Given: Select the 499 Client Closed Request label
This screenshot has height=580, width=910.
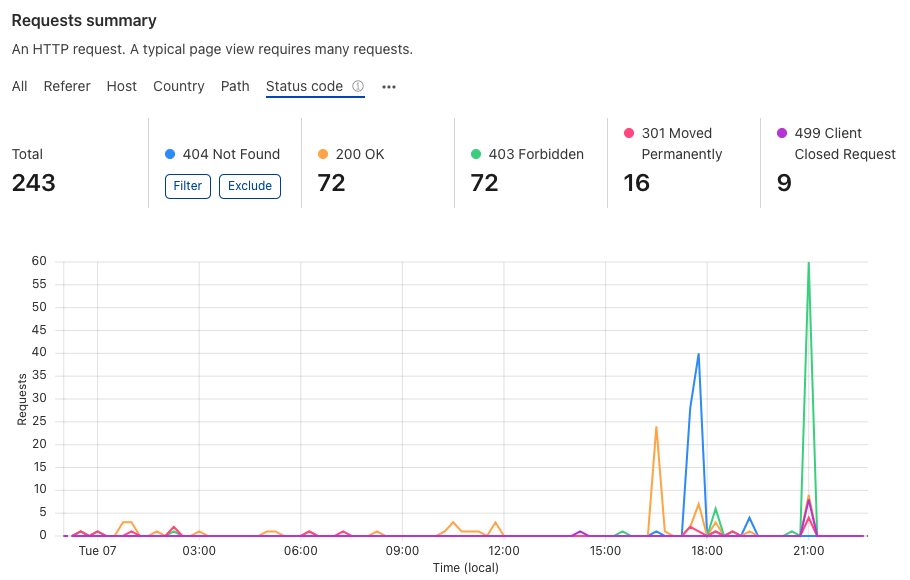Looking at the screenshot, I should [845, 143].
